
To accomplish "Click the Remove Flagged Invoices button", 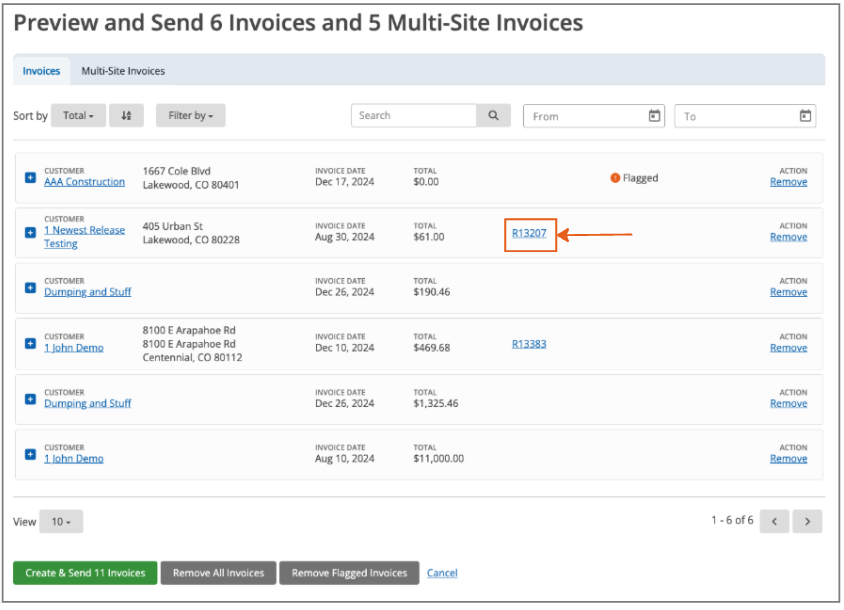I will 349,573.
